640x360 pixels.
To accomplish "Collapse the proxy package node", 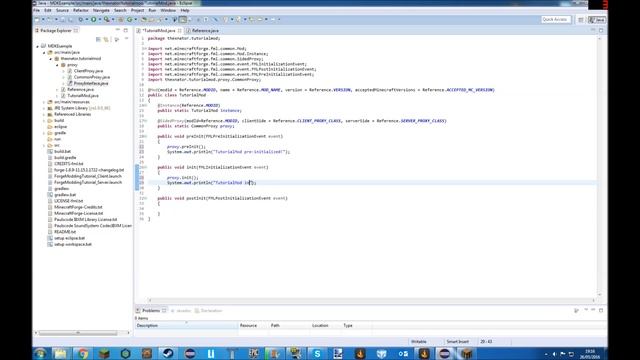I will [x=57, y=65].
